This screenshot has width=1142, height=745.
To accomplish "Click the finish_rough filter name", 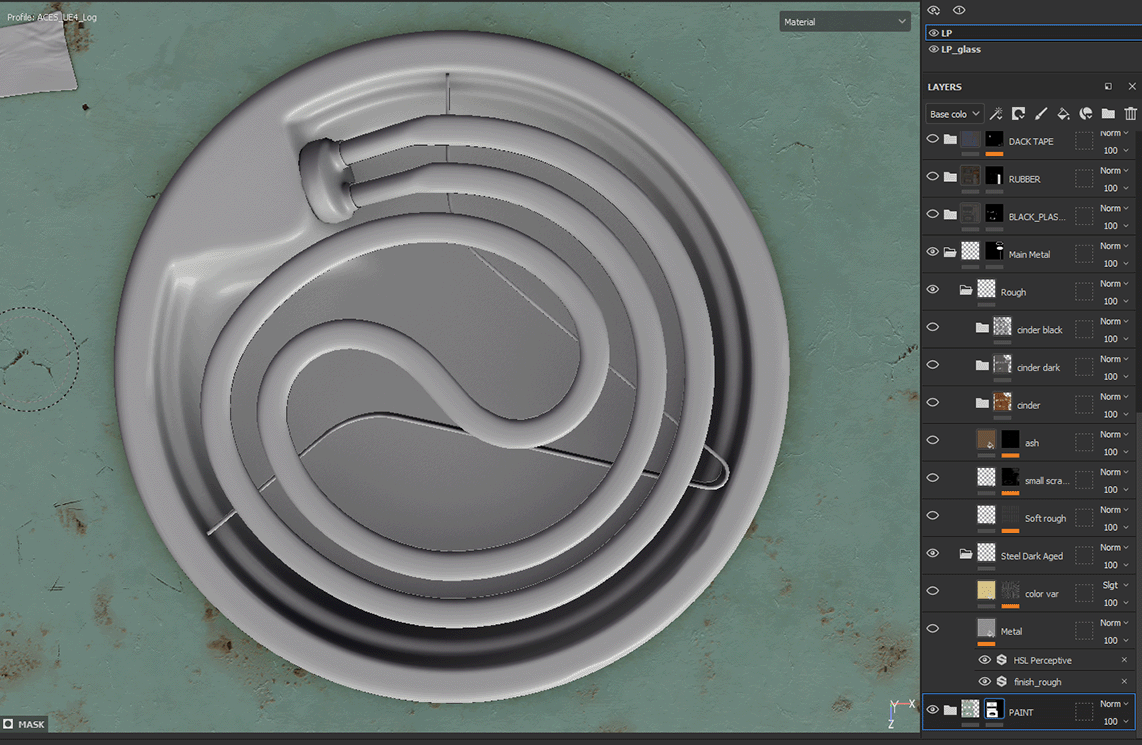I will point(1037,682).
